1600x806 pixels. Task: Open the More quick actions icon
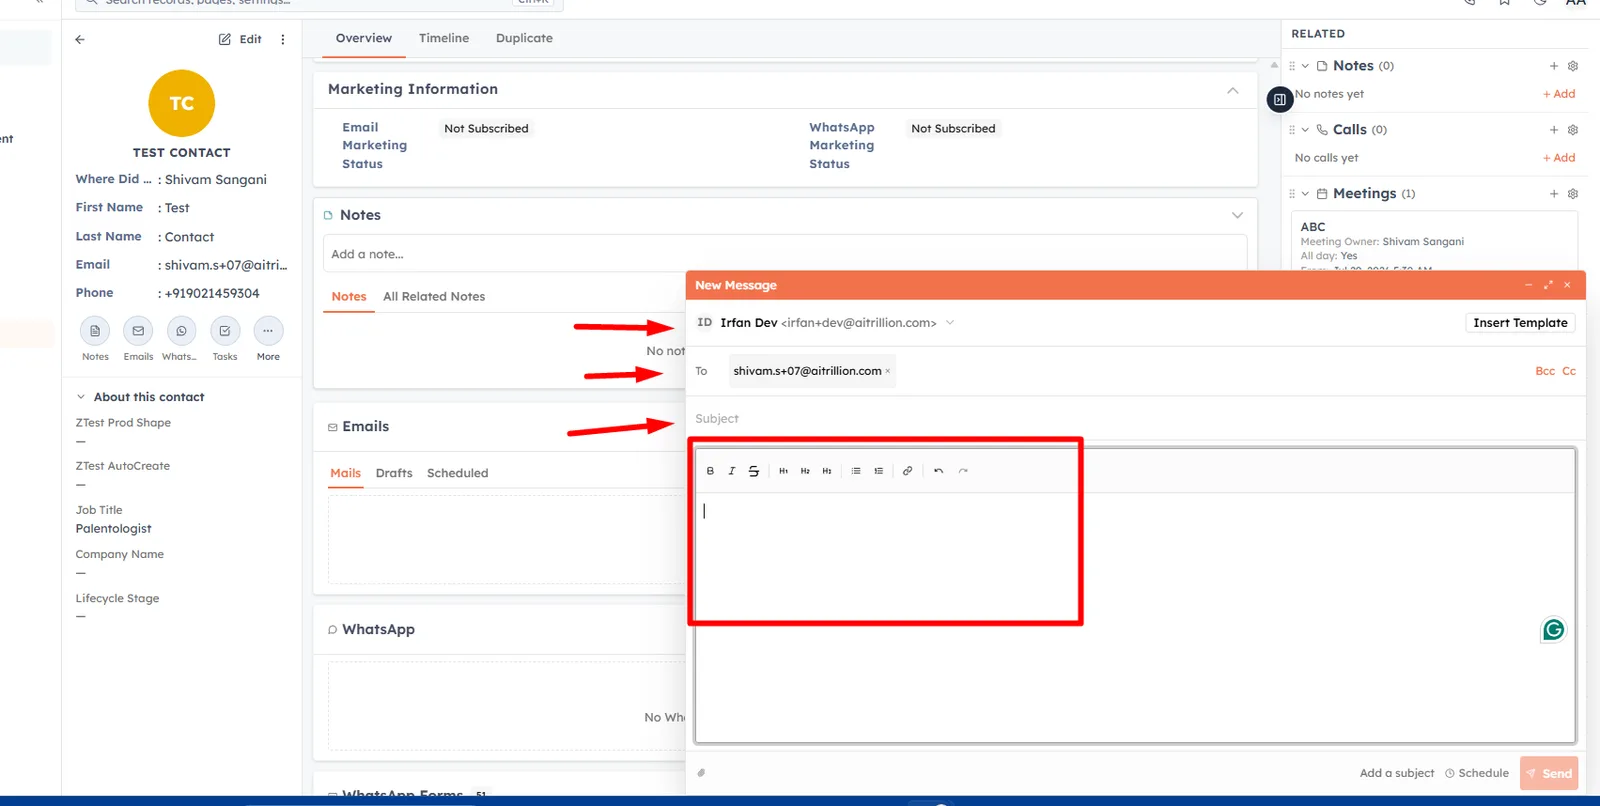pyautogui.click(x=268, y=331)
